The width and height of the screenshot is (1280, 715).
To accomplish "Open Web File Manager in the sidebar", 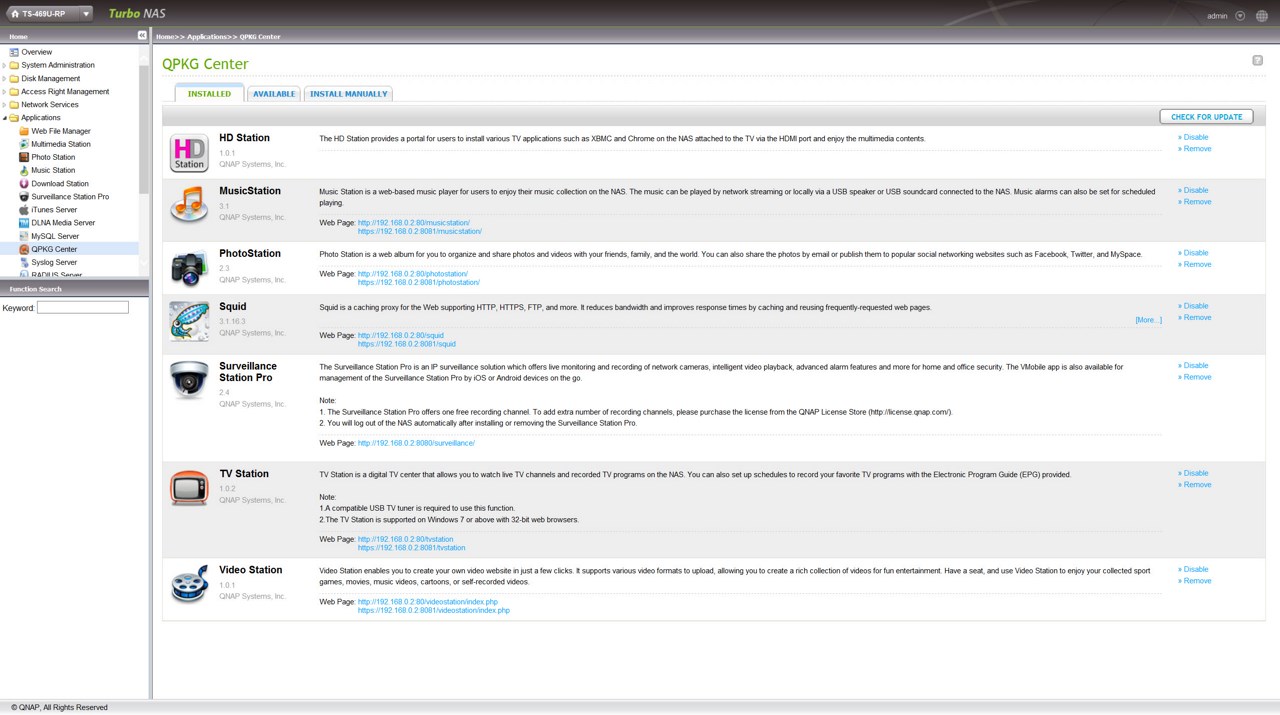I will (61, 131).
